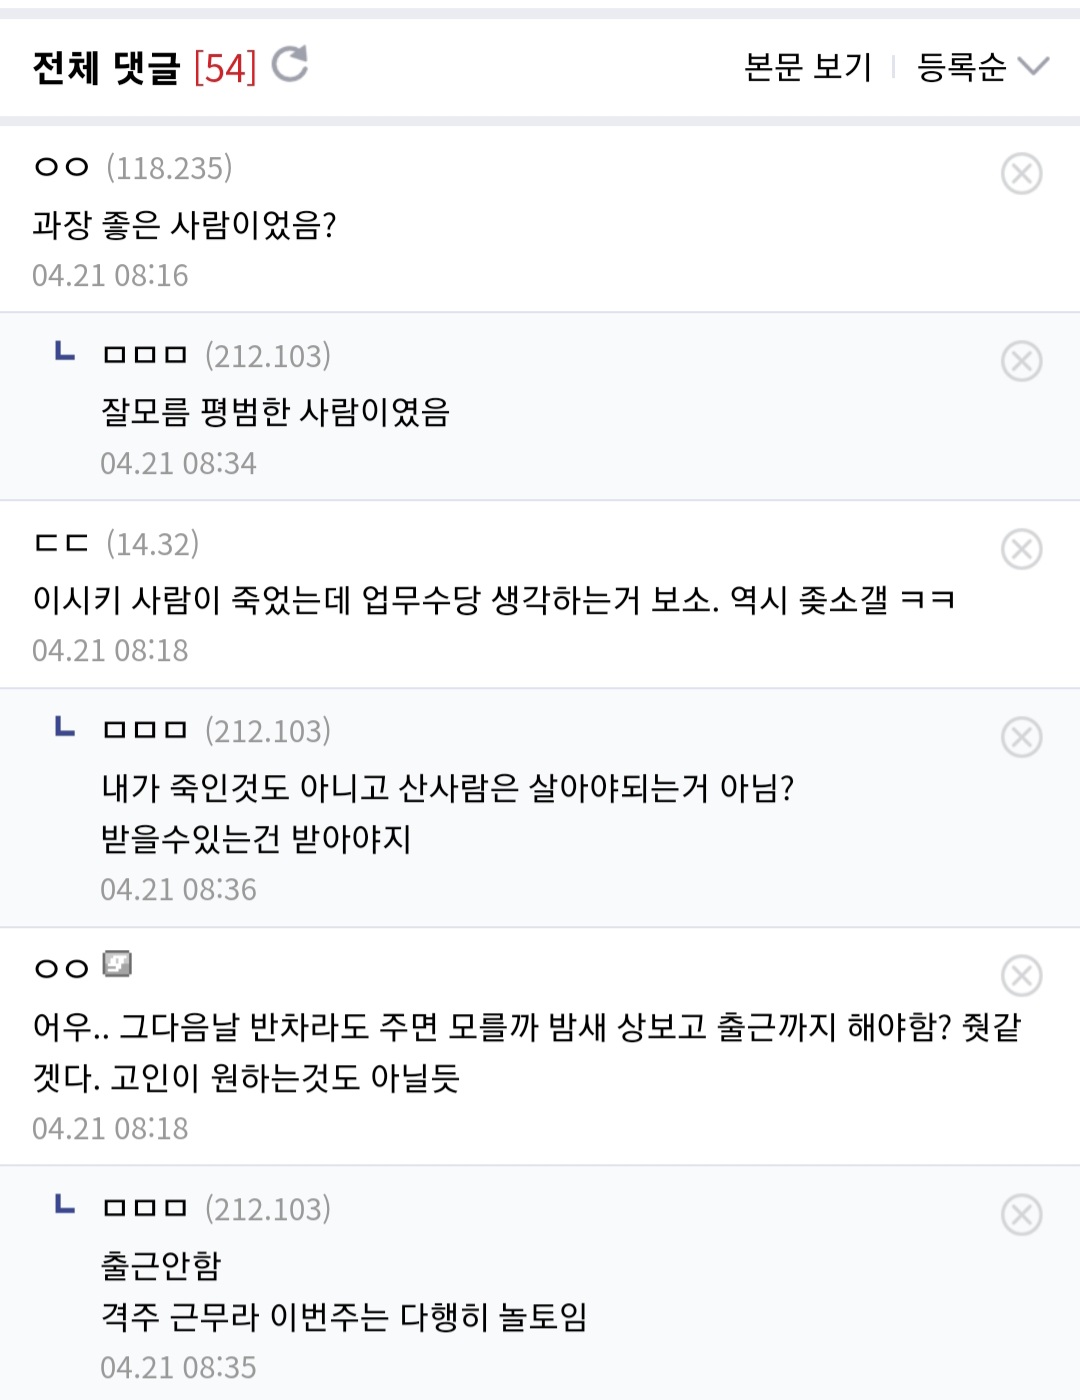Select the comment text 과장 좋은 사람이었음?
Image resolution: width=1080 pixels, height=1400 pixels.
[x=184, y=224]
